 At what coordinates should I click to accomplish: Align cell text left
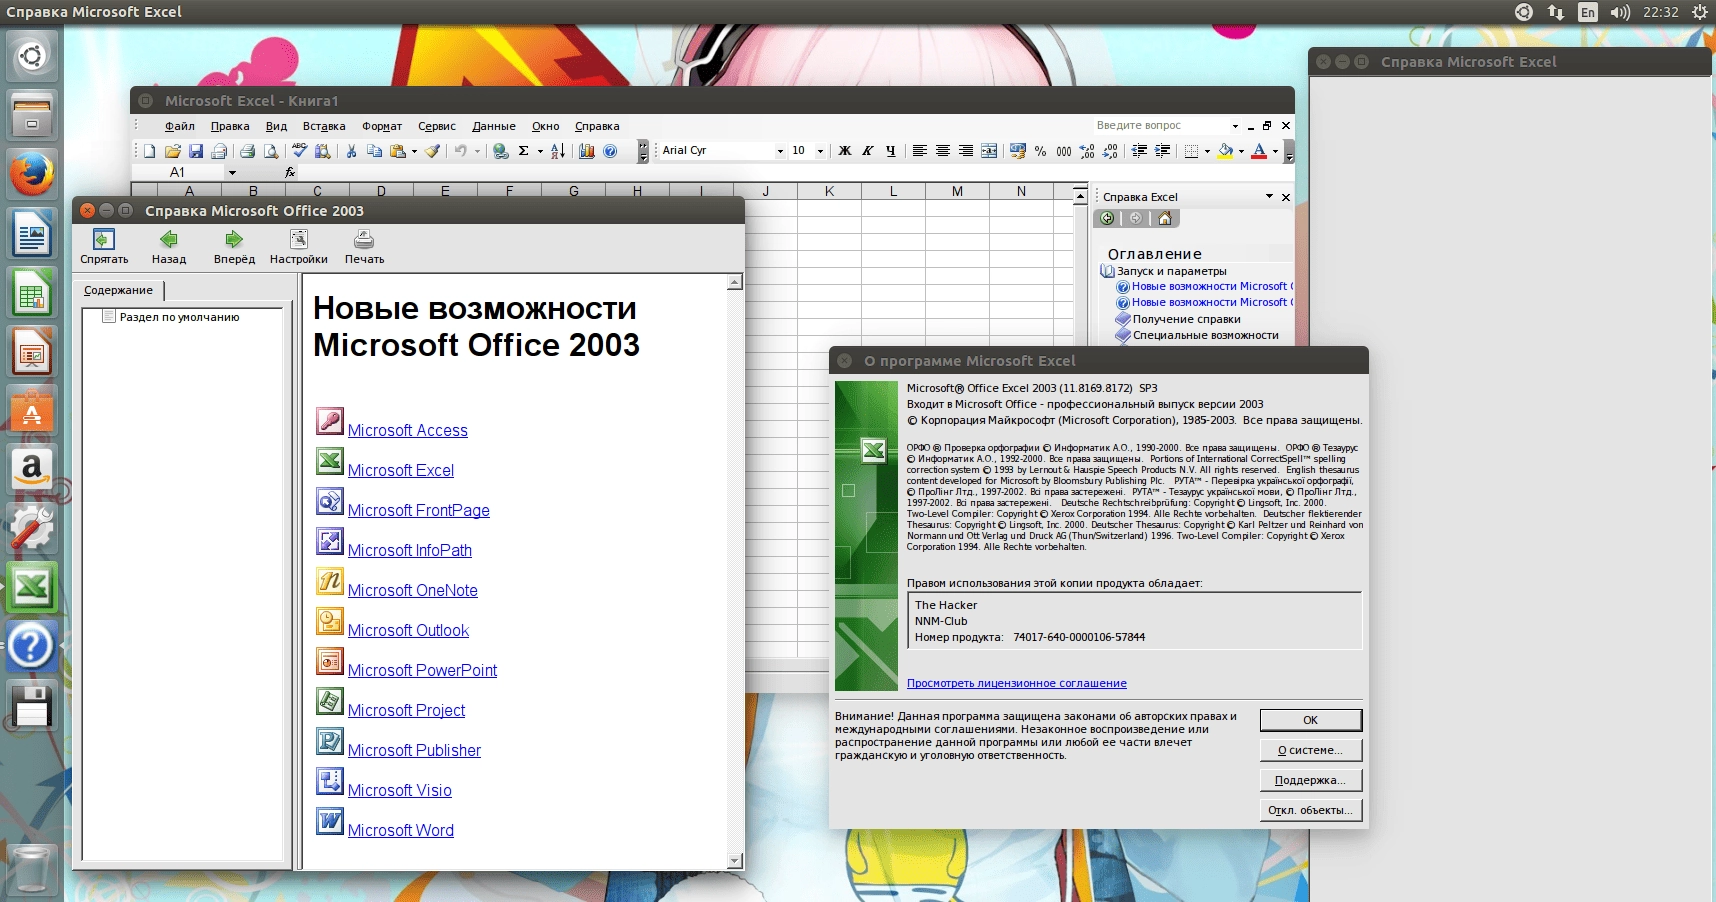click(x=920, y=151)
